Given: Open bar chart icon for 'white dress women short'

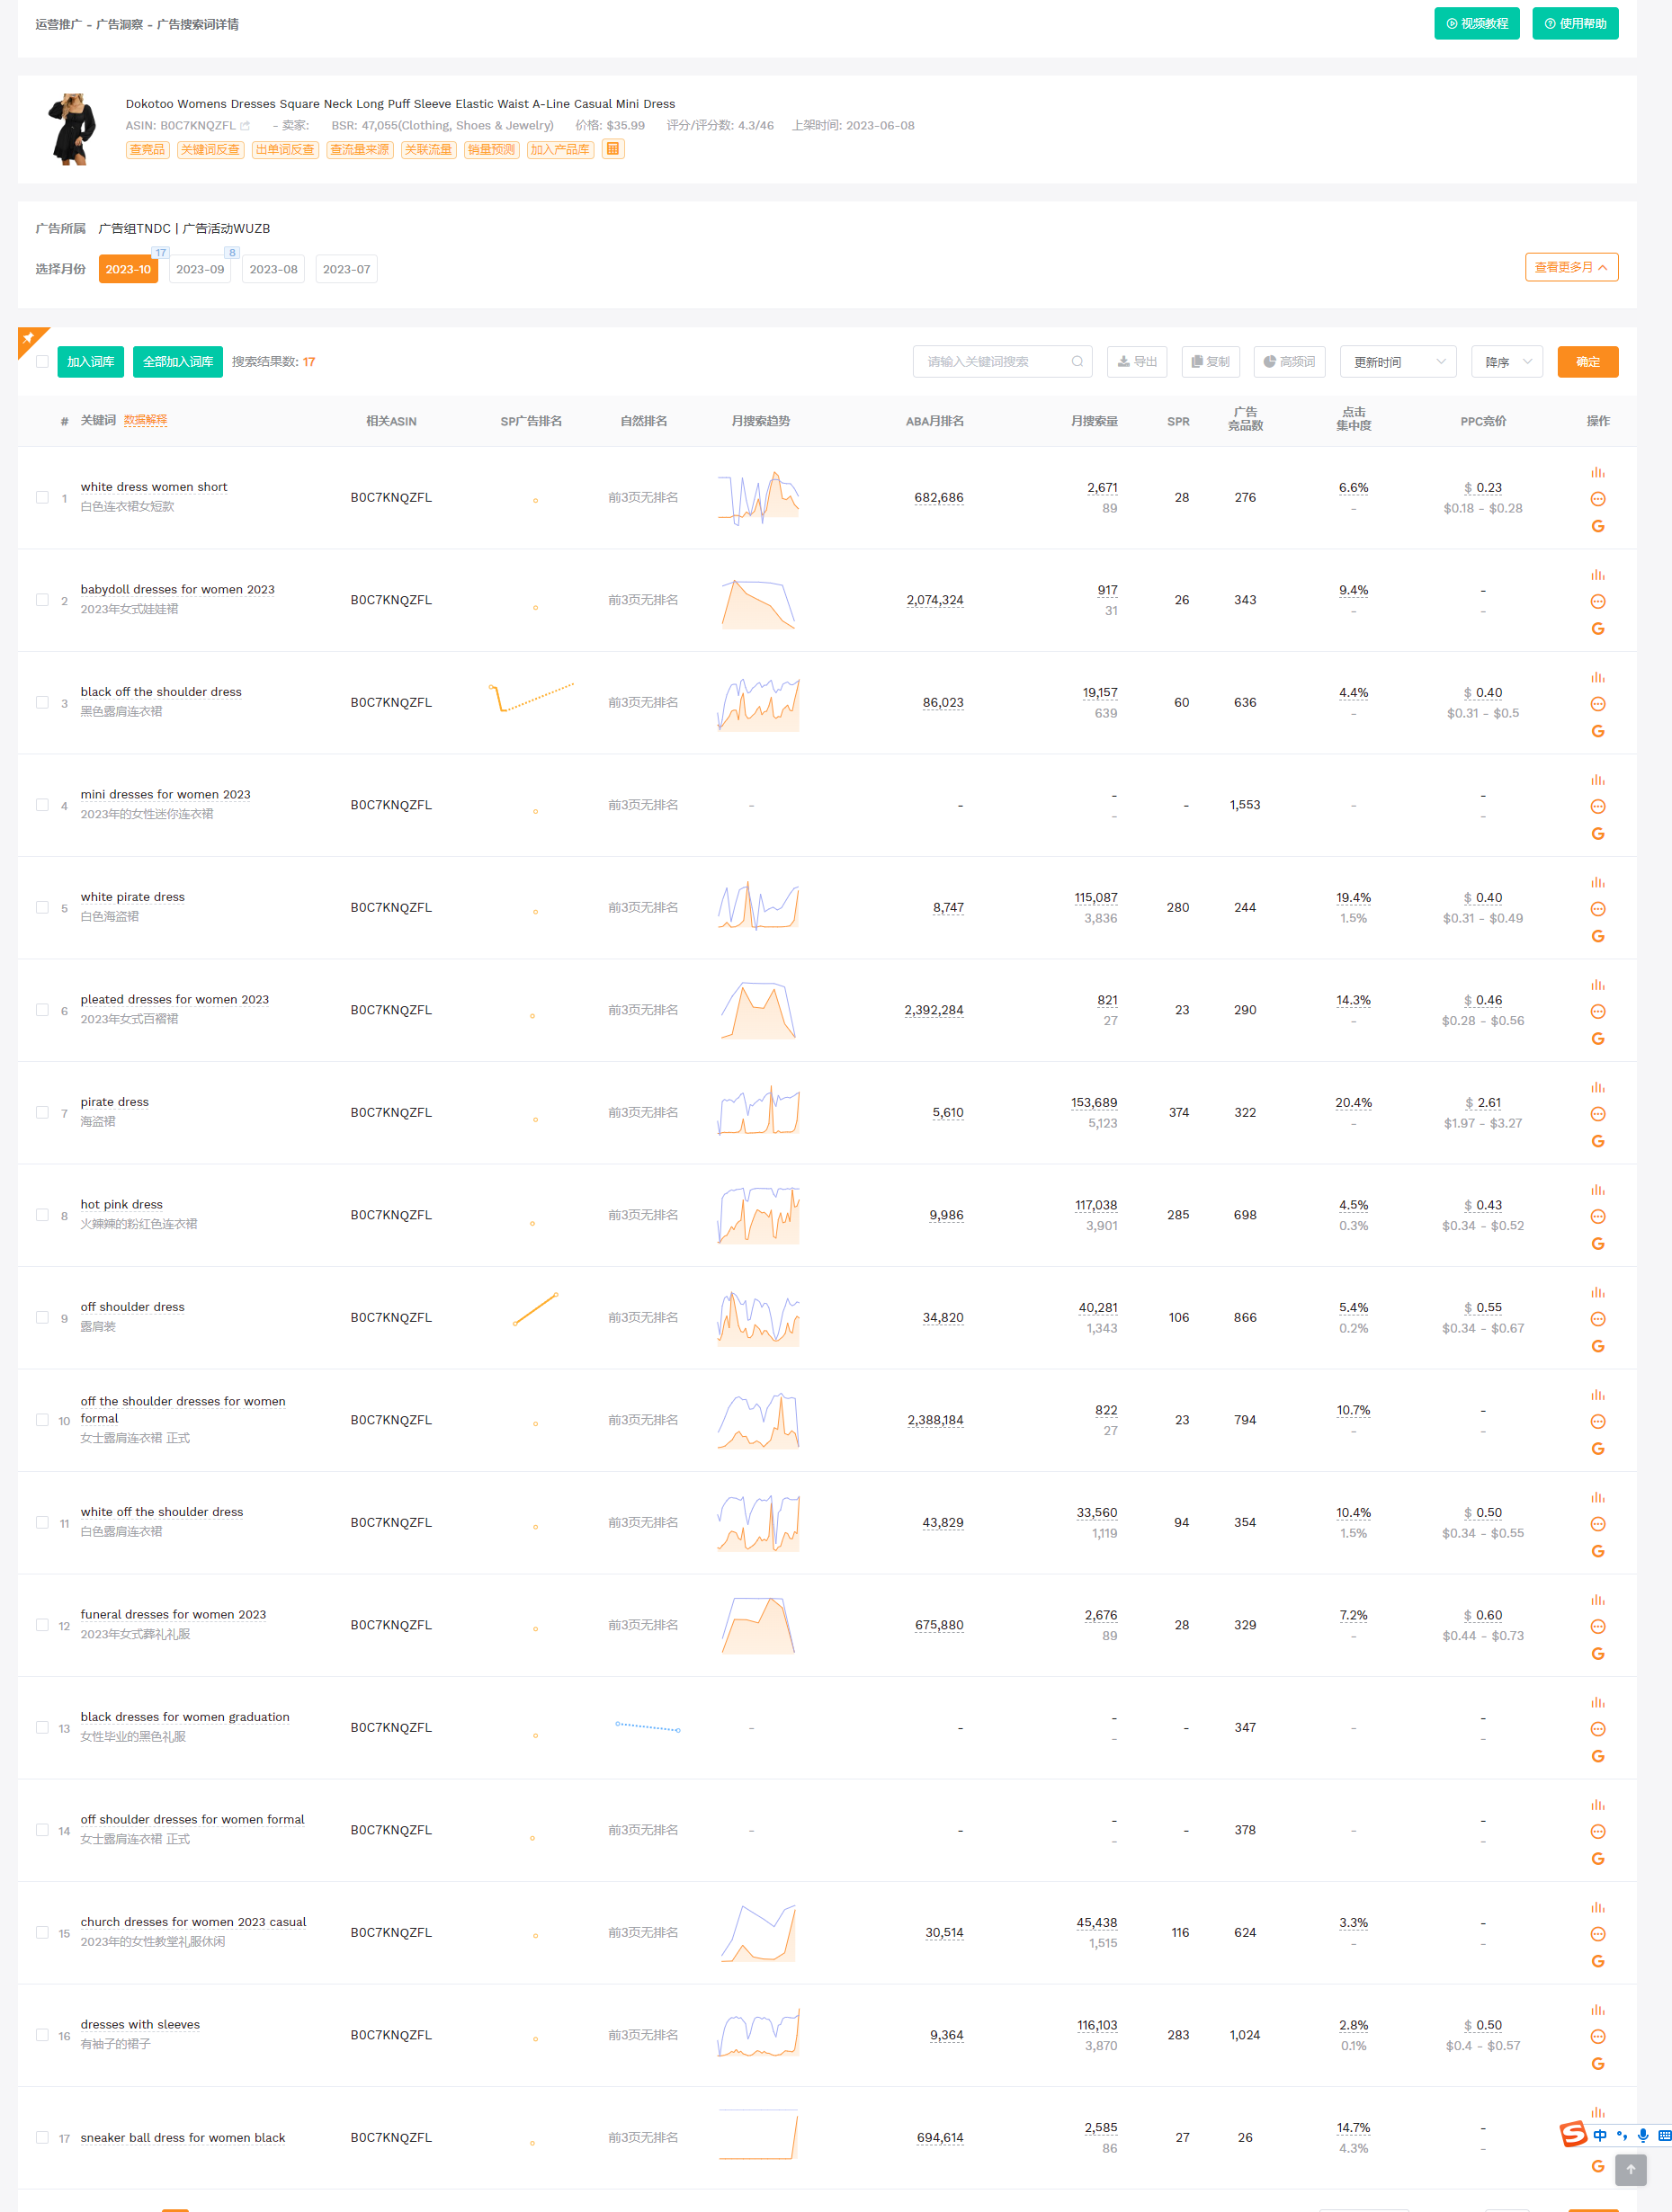Looking at the screenshot, I should tap(1597, 472).
